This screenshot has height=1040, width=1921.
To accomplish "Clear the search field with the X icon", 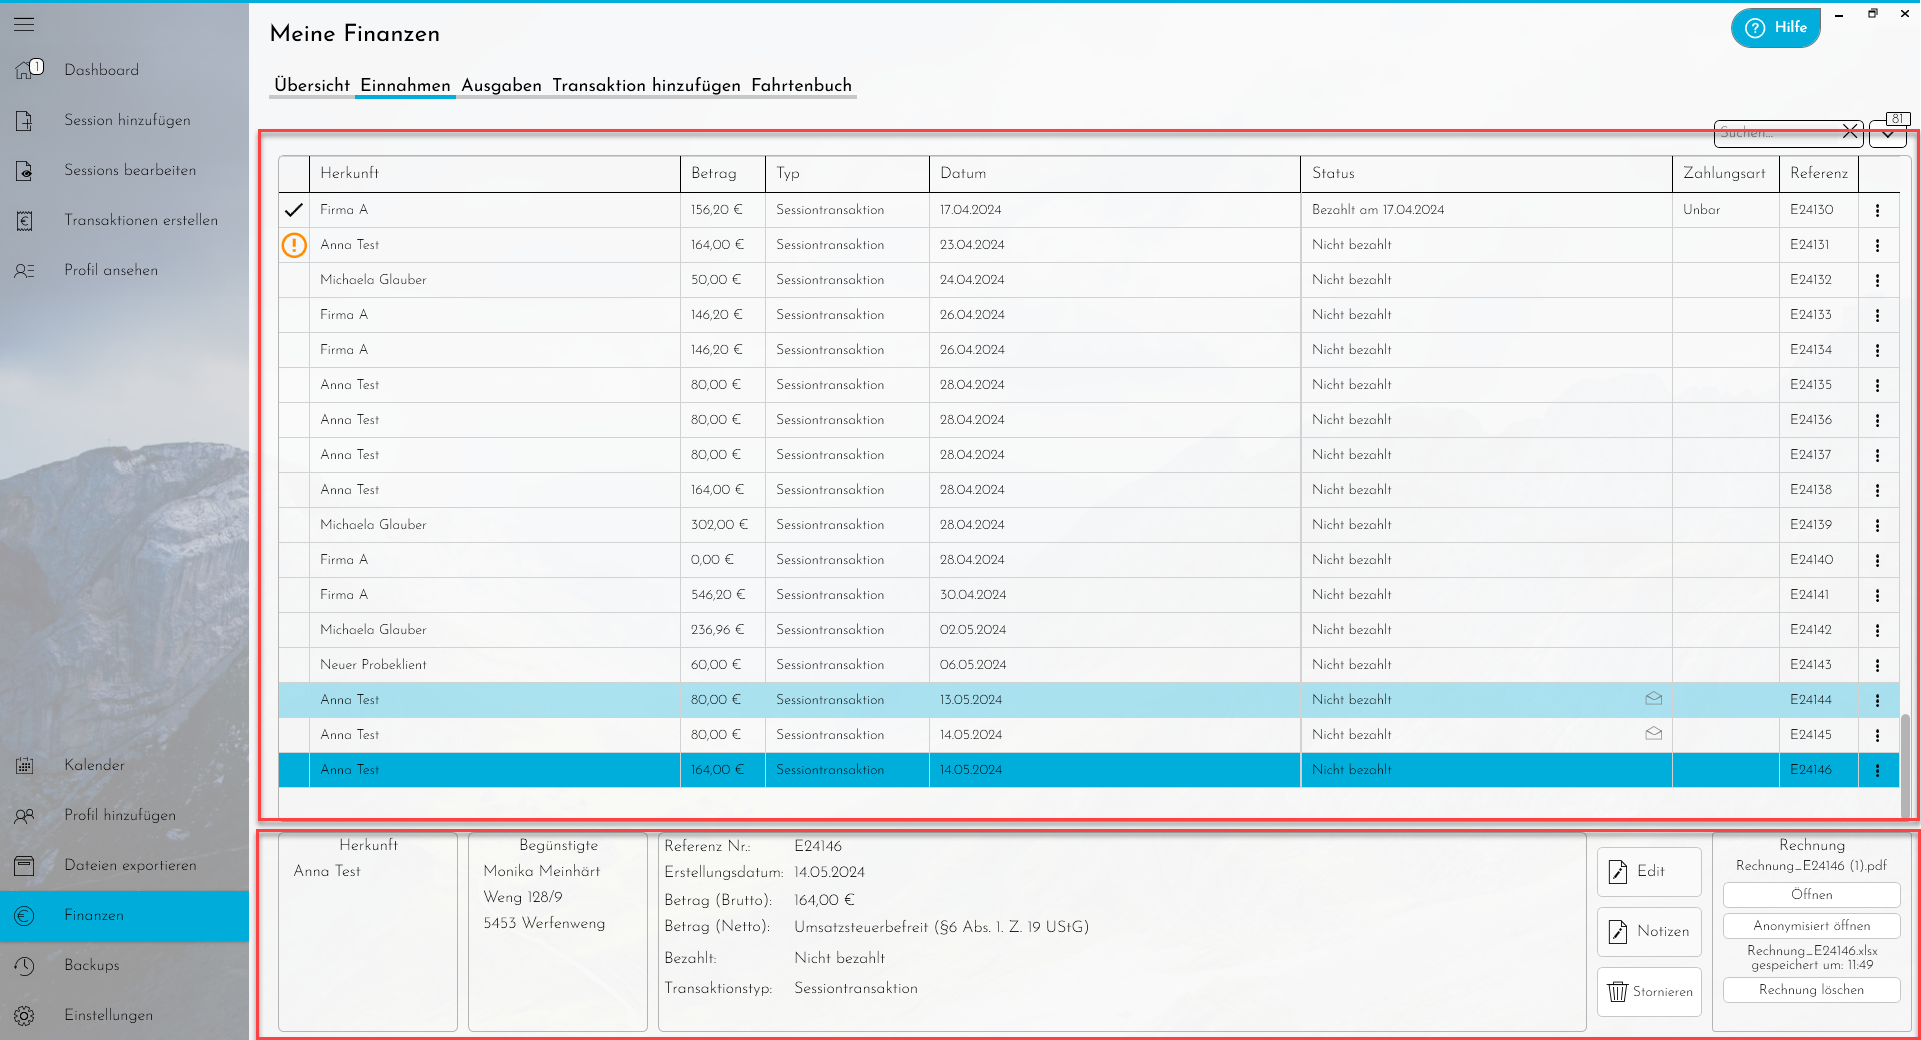I will [1850, 131].
